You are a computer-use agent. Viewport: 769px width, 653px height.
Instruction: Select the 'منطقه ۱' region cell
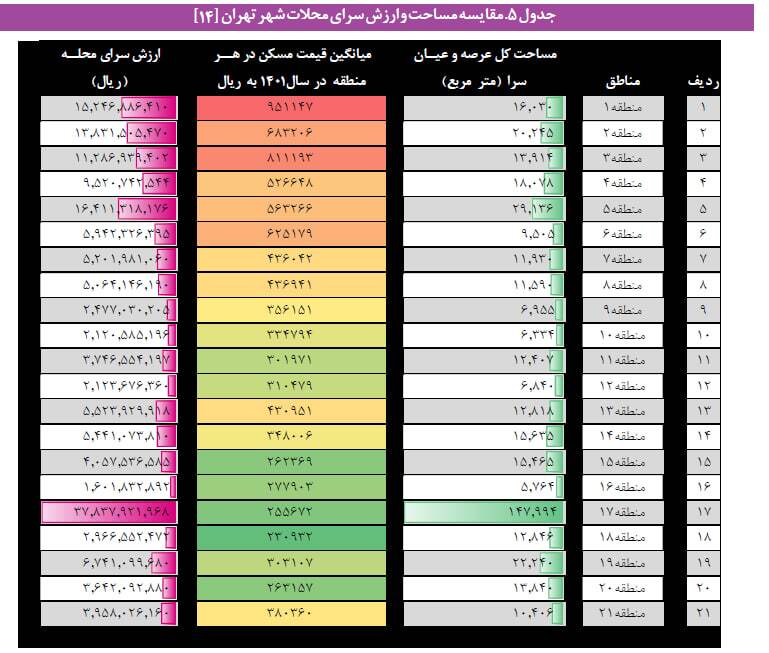click(625, 106)
